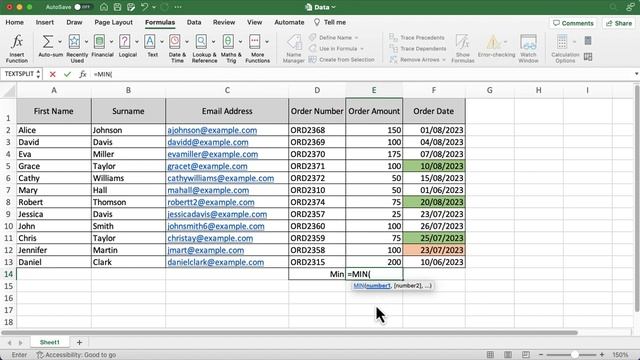
Task: Adjust the zoom slider handle
Action: (574, 355)
